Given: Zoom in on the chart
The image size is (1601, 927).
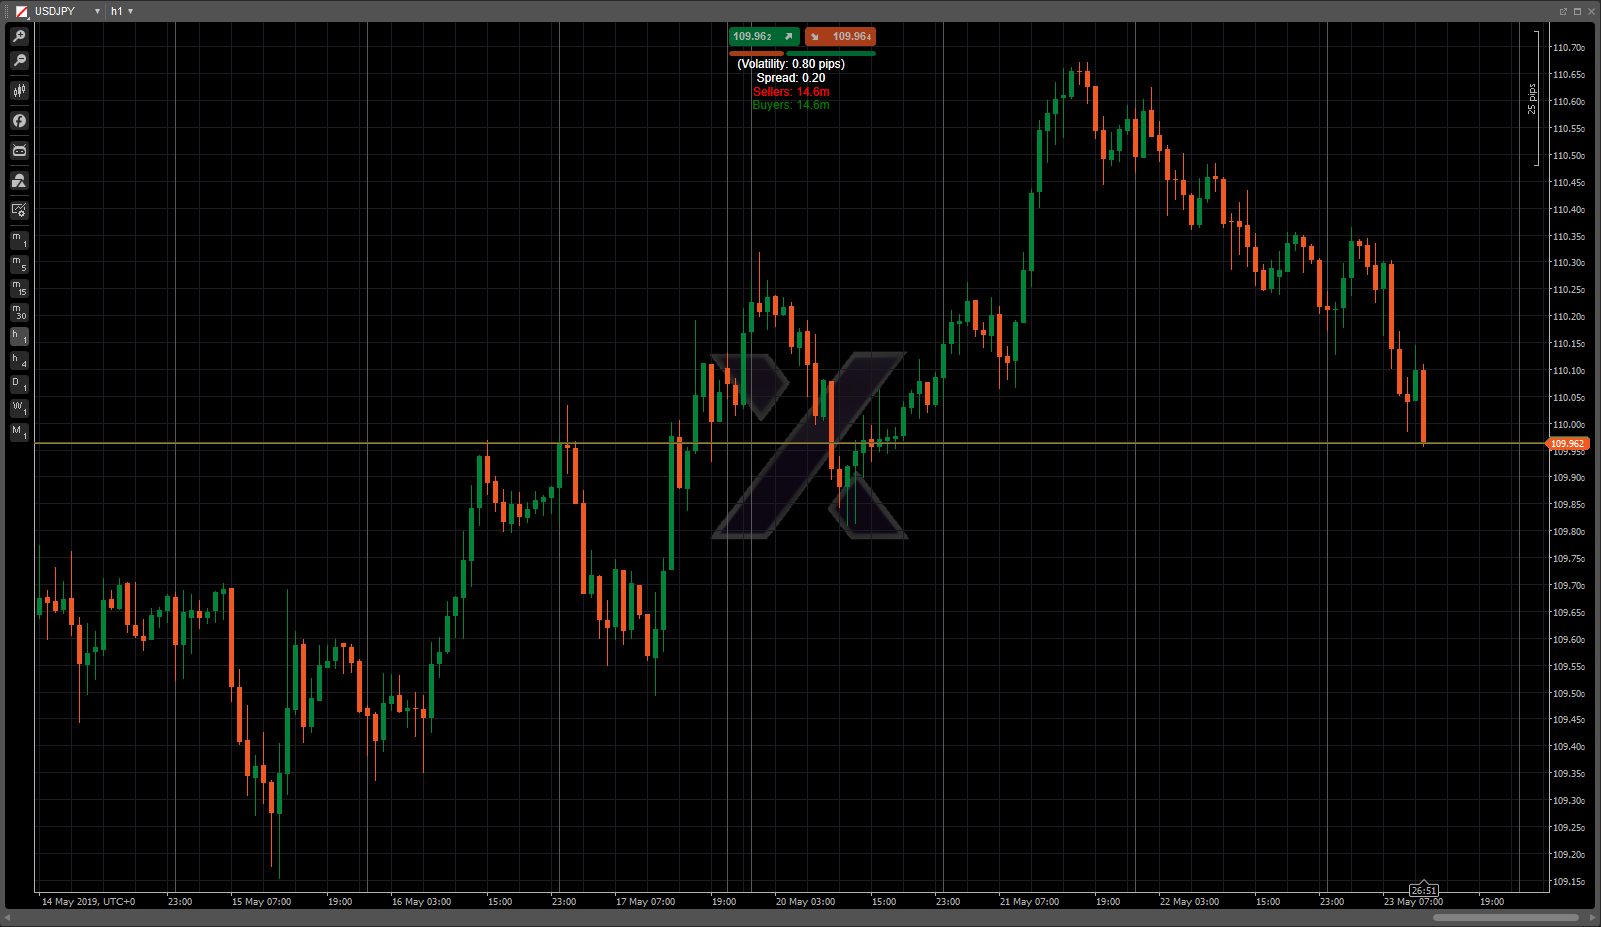Looking at the screenshot, I should click(x=19, y=36).
